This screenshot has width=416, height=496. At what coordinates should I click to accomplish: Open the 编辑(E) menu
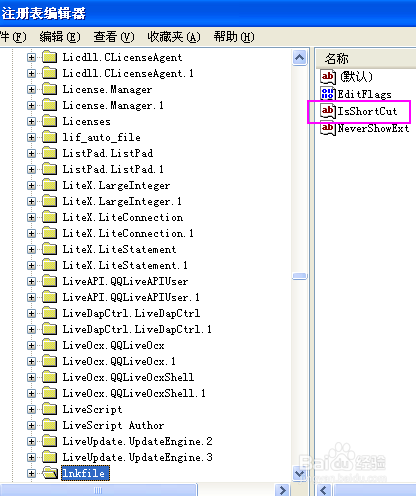click(60, 37)
